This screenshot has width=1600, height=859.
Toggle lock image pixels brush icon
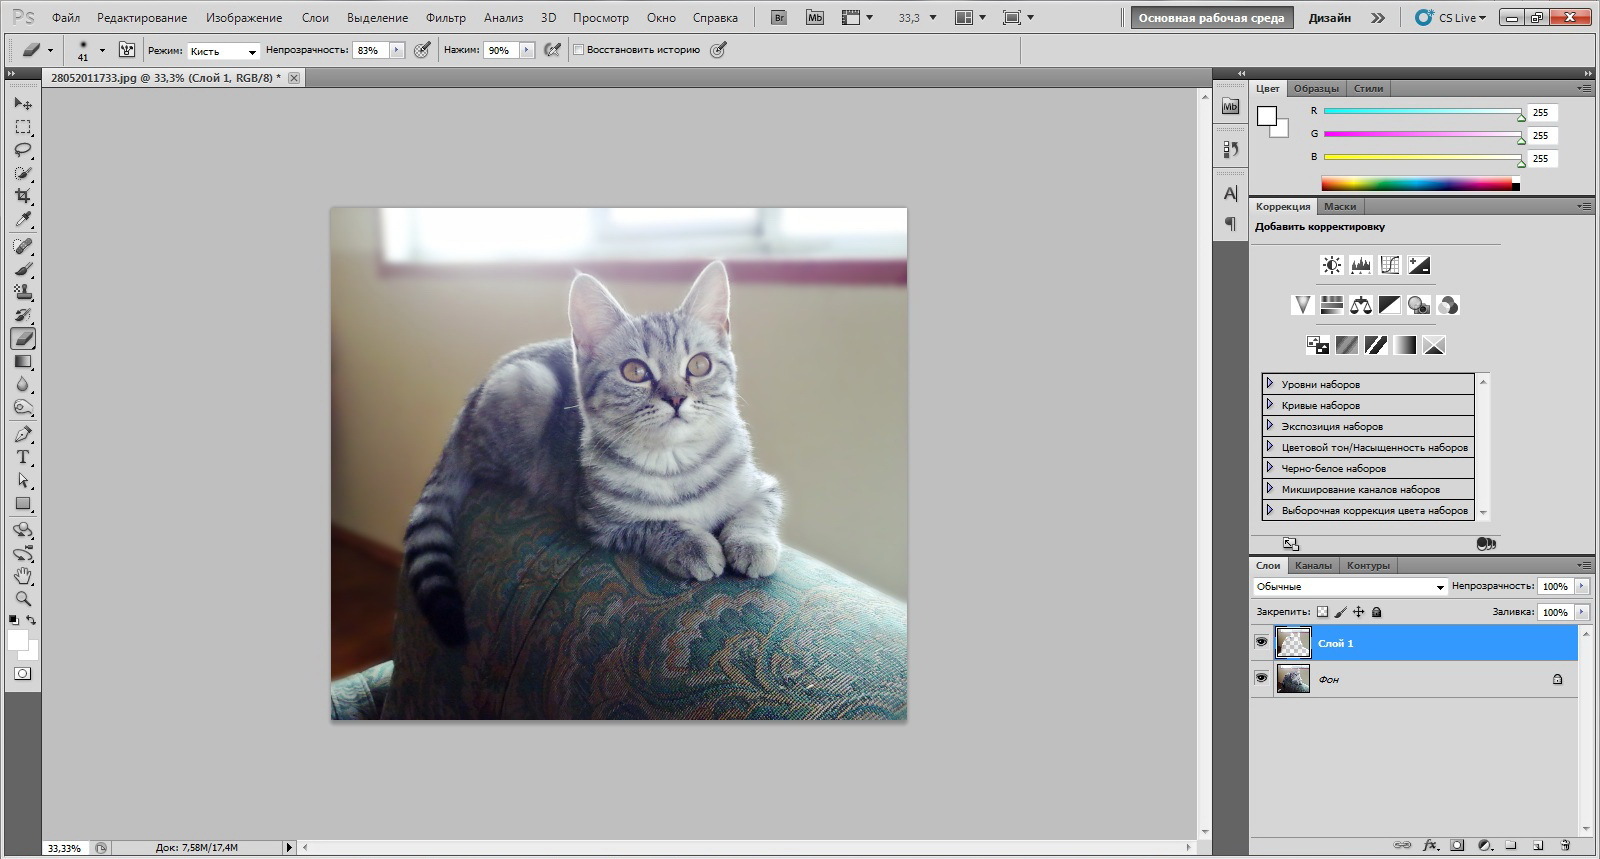click(1341, 612)
